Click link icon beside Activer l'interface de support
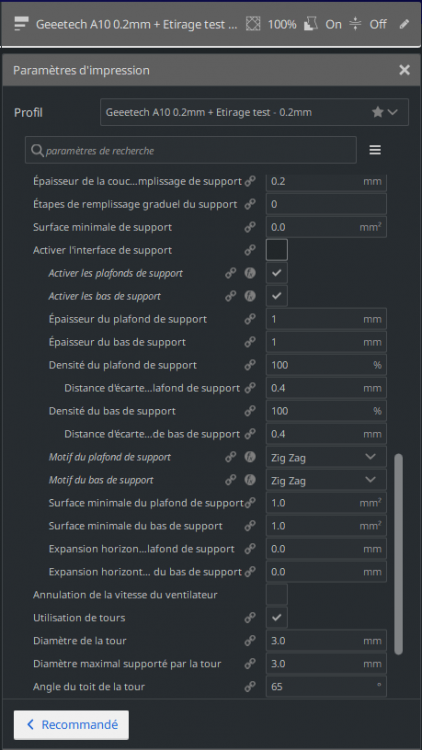Screen dimensions: 422x750 [250, 250]
